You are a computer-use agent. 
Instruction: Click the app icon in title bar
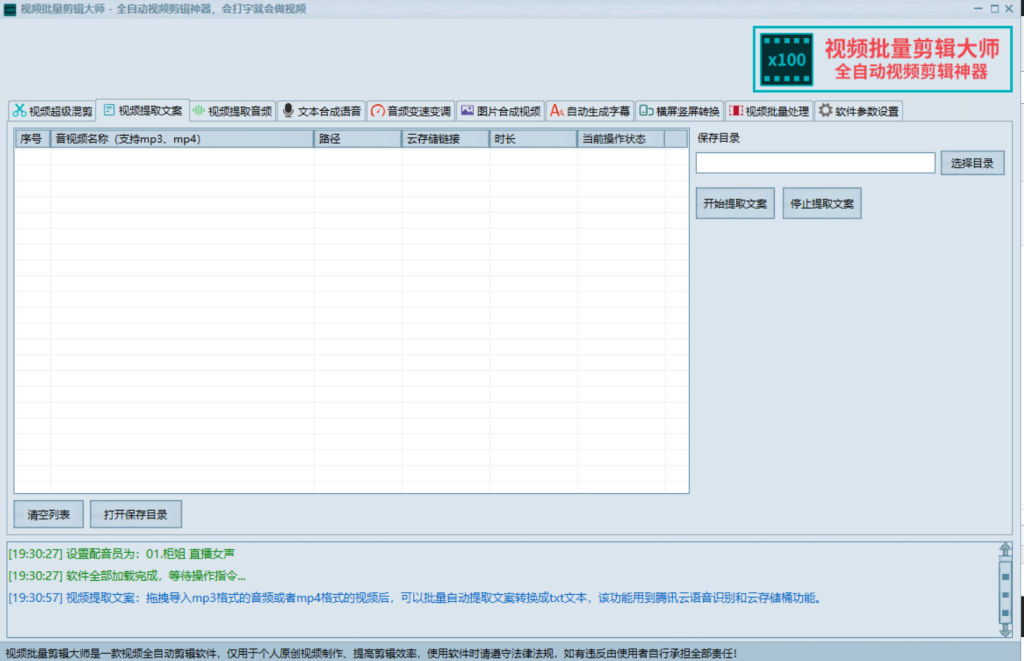click(x=10, y=9)
